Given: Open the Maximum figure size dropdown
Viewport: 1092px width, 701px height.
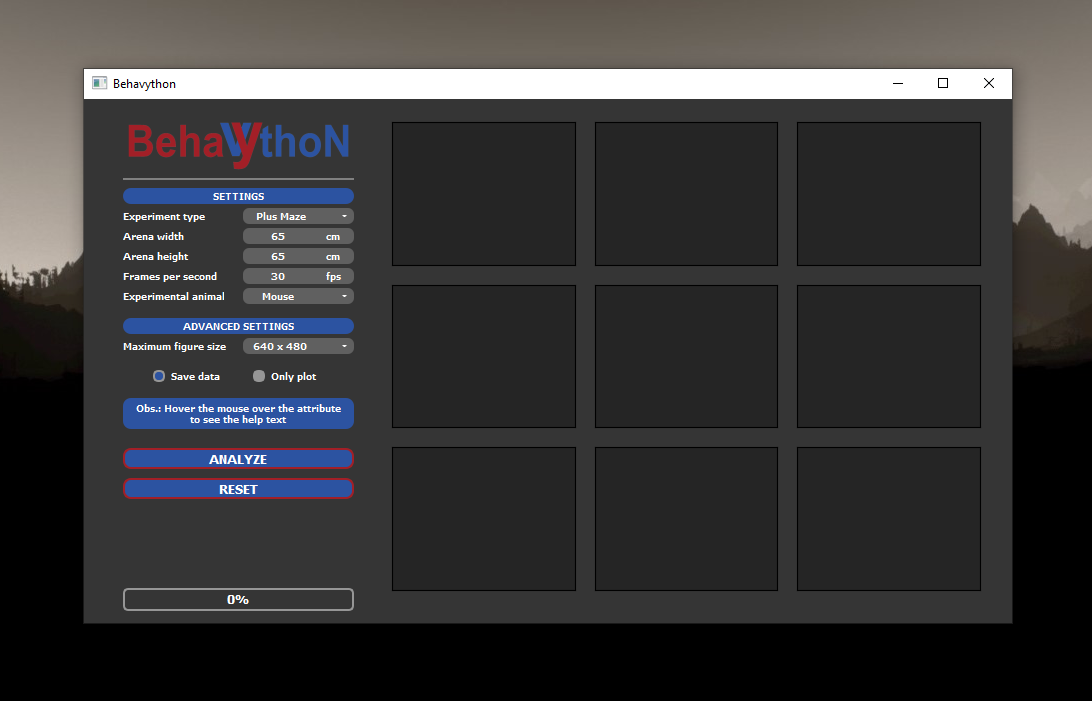Looking at the screenshot, I should pos(298,346).
